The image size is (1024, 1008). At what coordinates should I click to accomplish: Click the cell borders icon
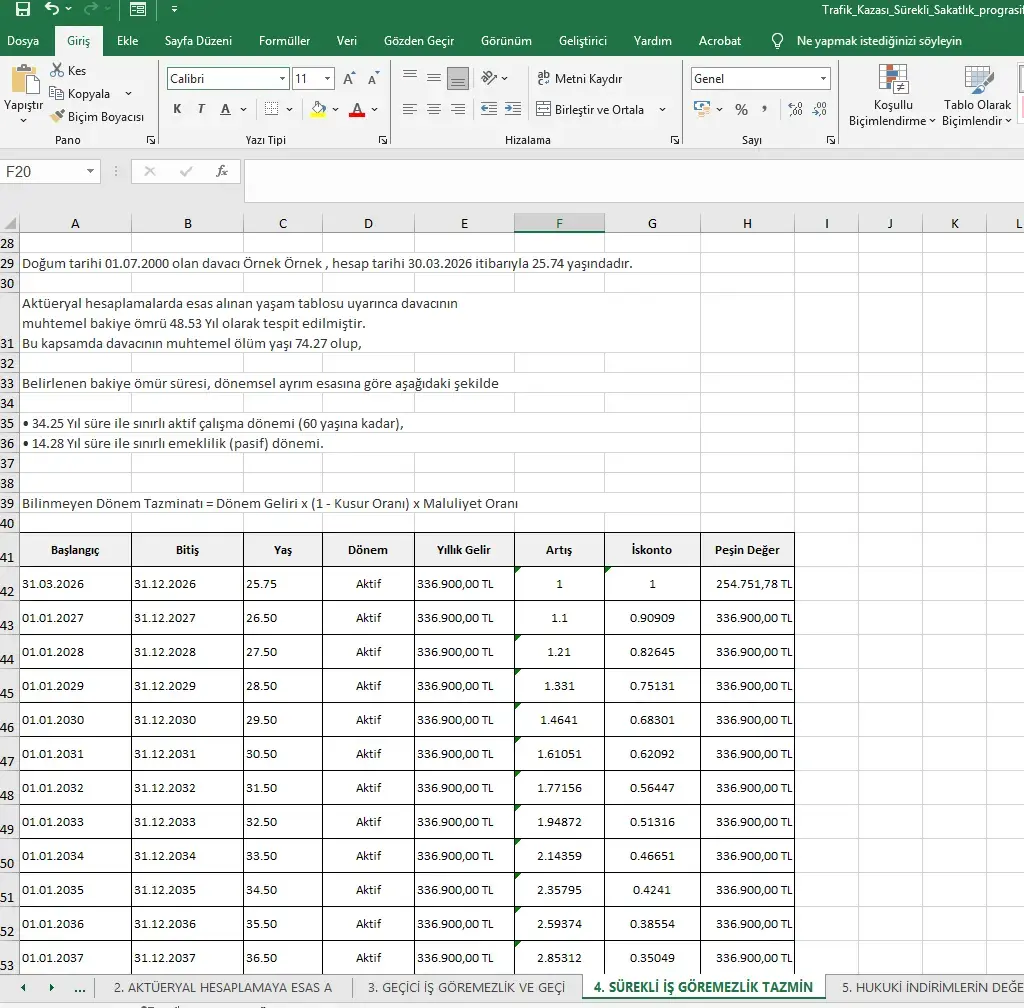272,109
